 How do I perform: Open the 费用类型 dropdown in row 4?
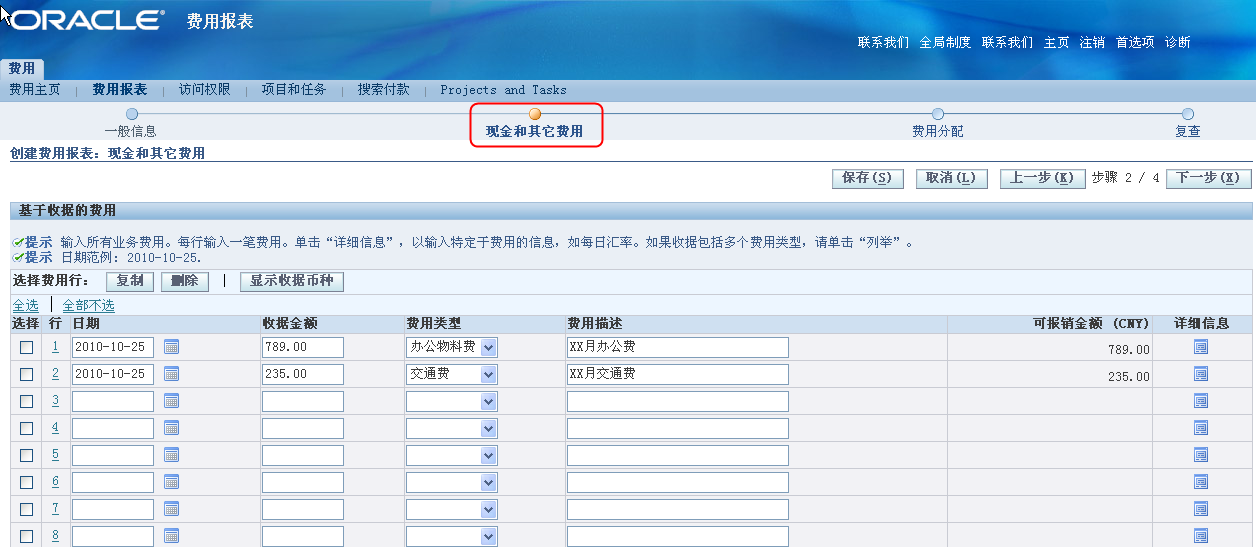pyautogui.click(x=452, y=428)
